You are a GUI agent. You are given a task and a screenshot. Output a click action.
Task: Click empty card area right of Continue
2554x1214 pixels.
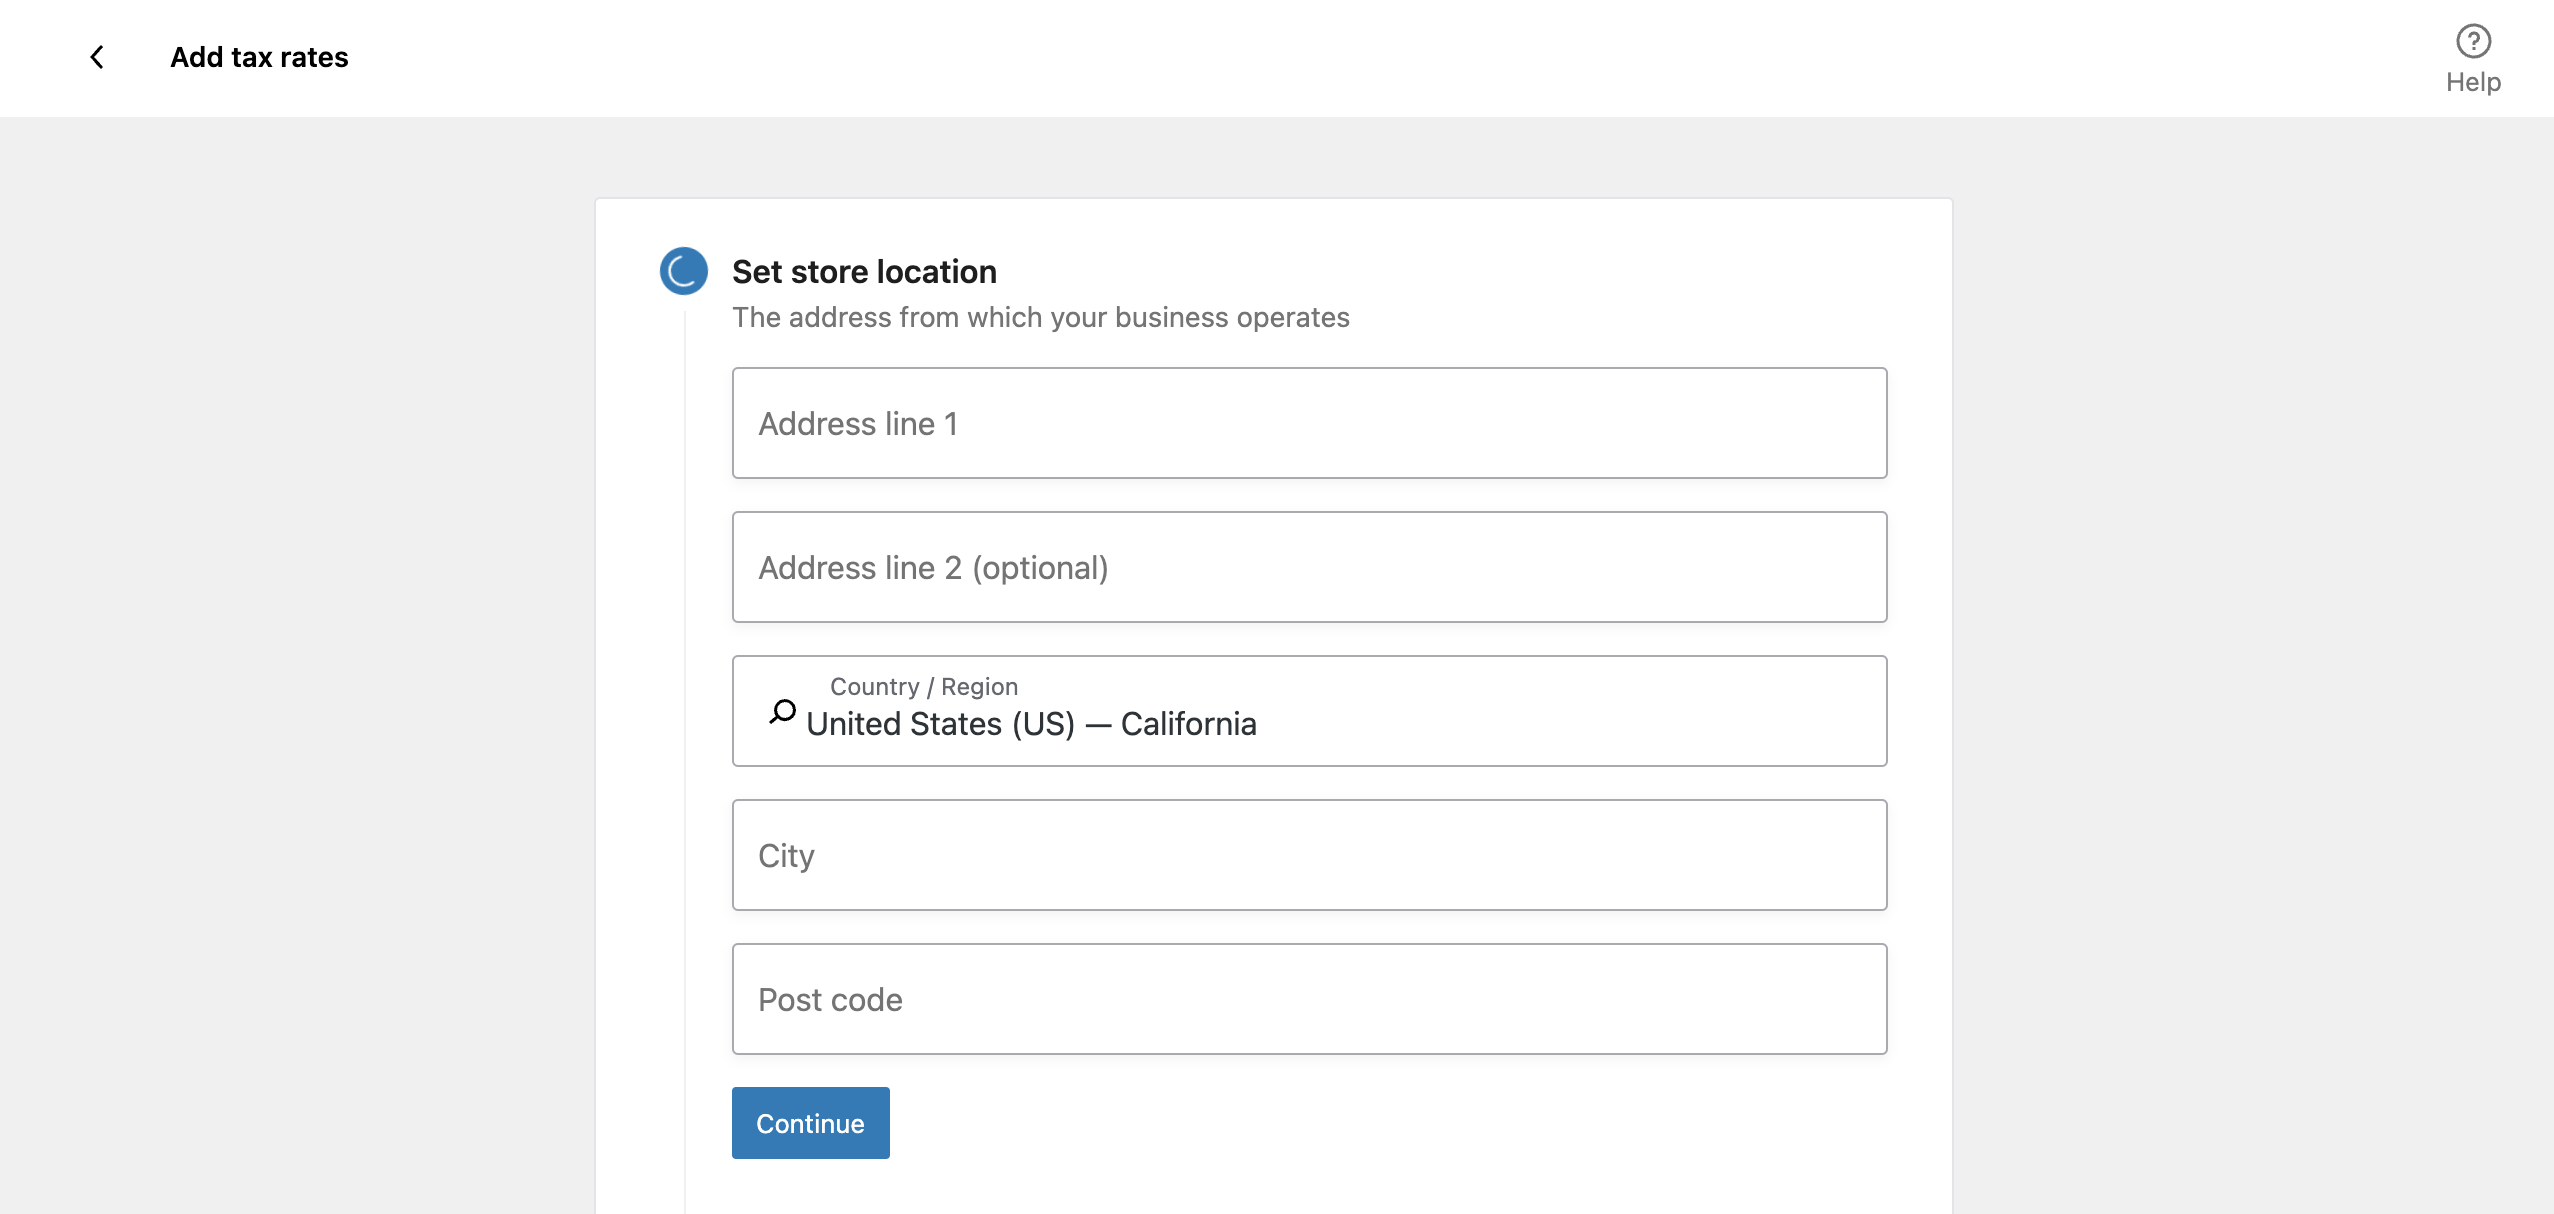(x=1400, y=1123)
